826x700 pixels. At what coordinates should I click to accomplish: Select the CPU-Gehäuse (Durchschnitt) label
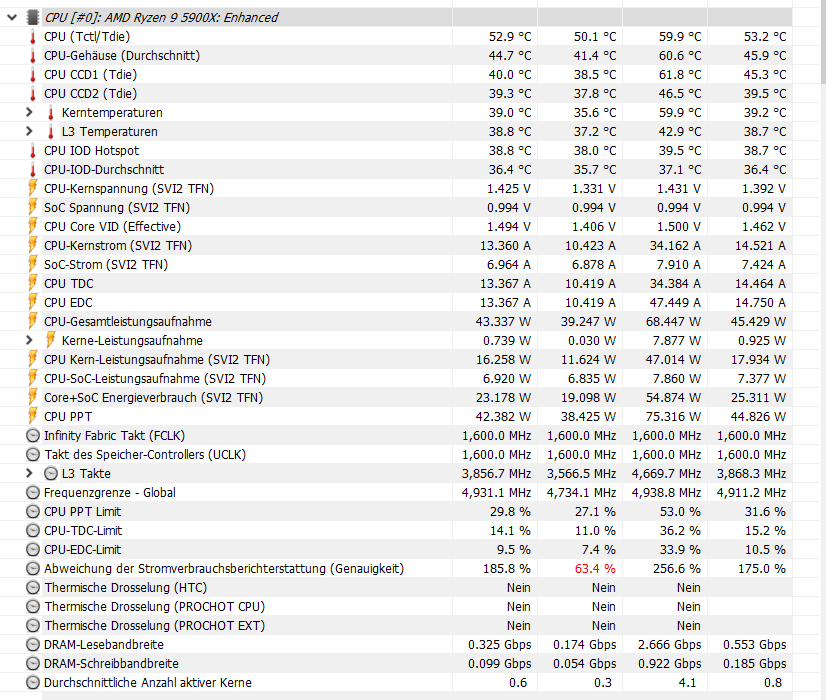(x=122, y=55)
